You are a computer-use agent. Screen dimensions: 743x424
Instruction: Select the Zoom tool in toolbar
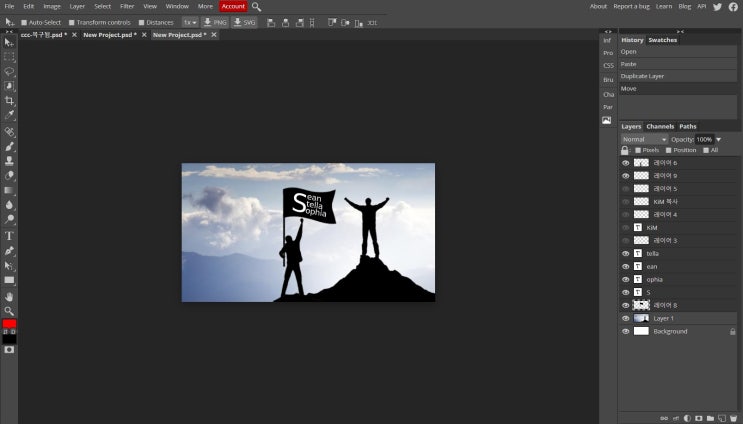(x=9, y=311)
